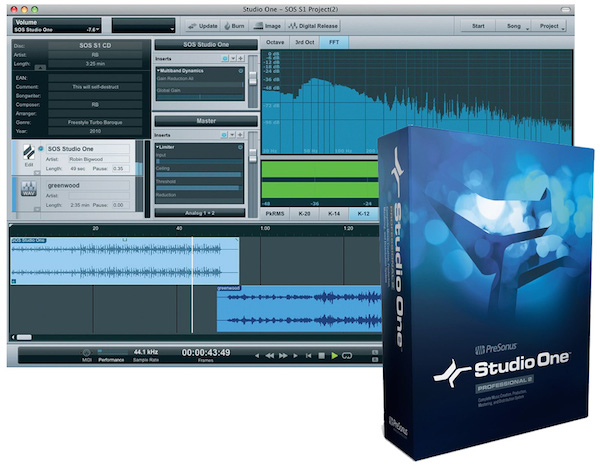Click the Burn disc button
The width and height of the screenshot is (600, 467).
[234, 26]
